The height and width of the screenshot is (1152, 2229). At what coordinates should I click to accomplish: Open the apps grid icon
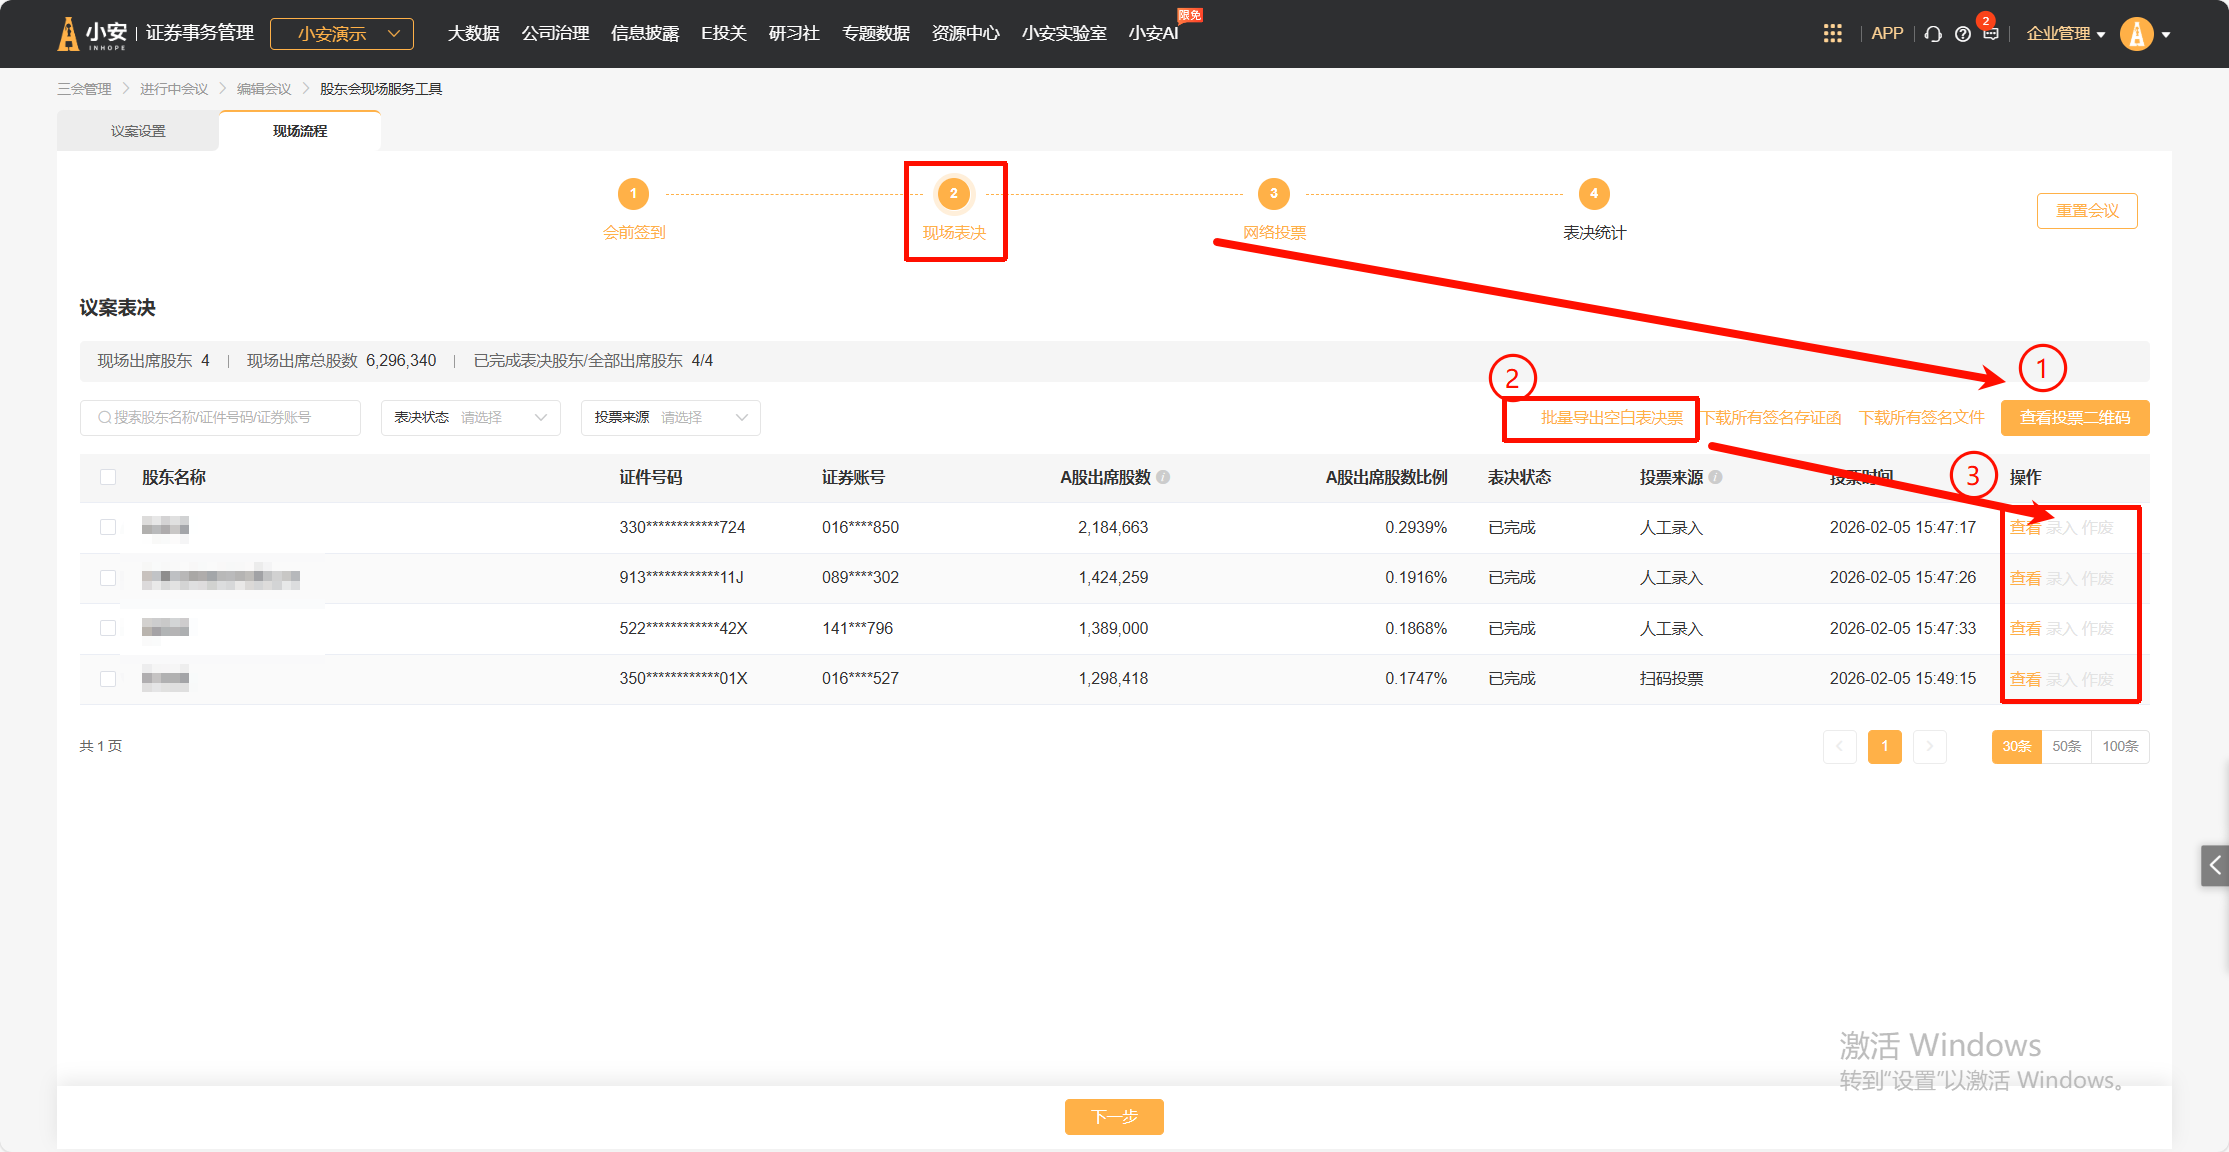[x=1832, y=34]
